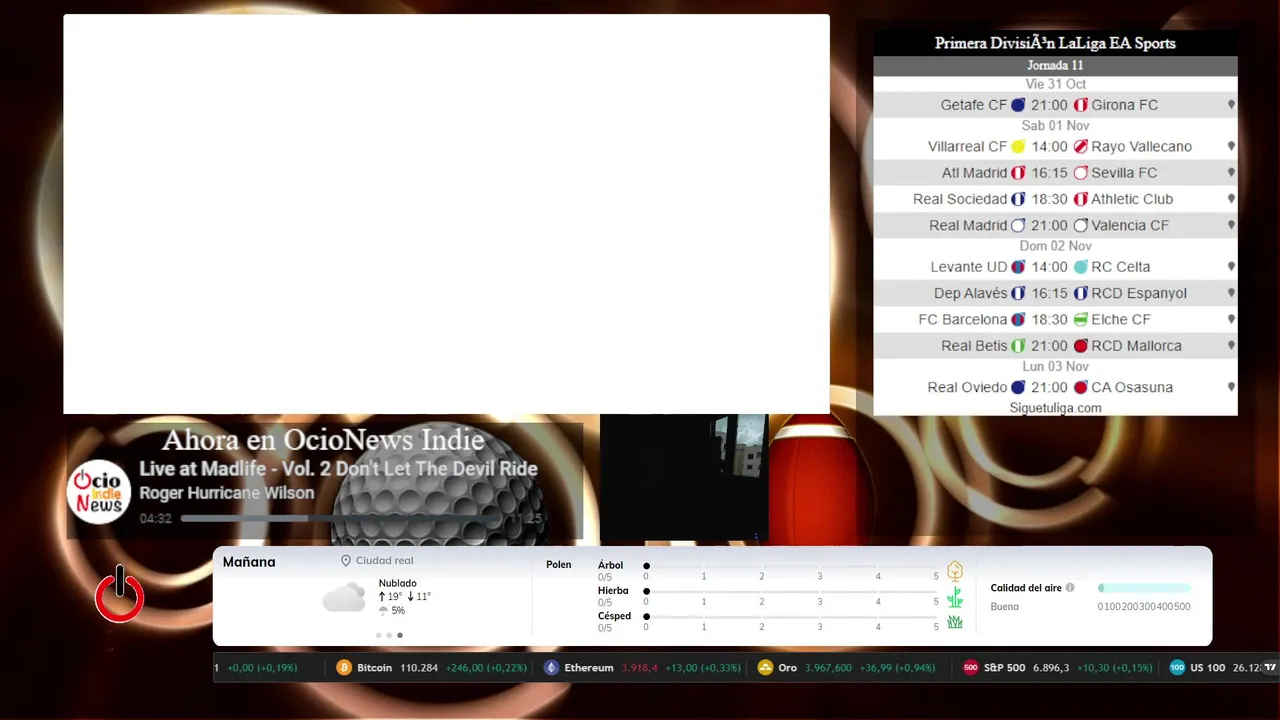Click the song title Live at Madlife

click(338, 469)
